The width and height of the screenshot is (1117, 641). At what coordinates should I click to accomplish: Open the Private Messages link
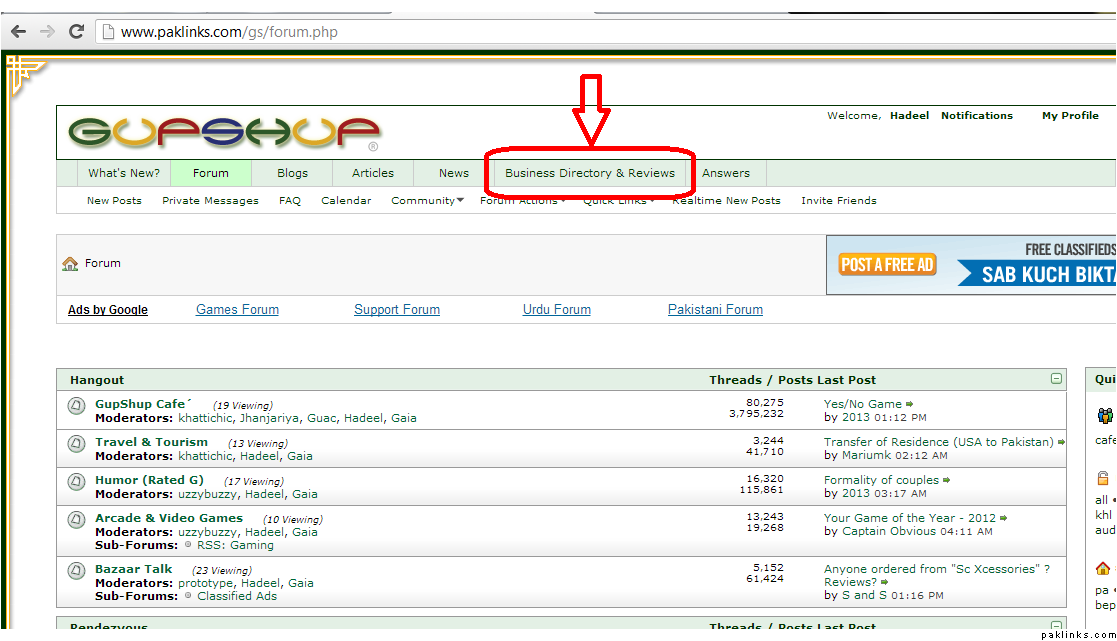[x=210, y=201]
